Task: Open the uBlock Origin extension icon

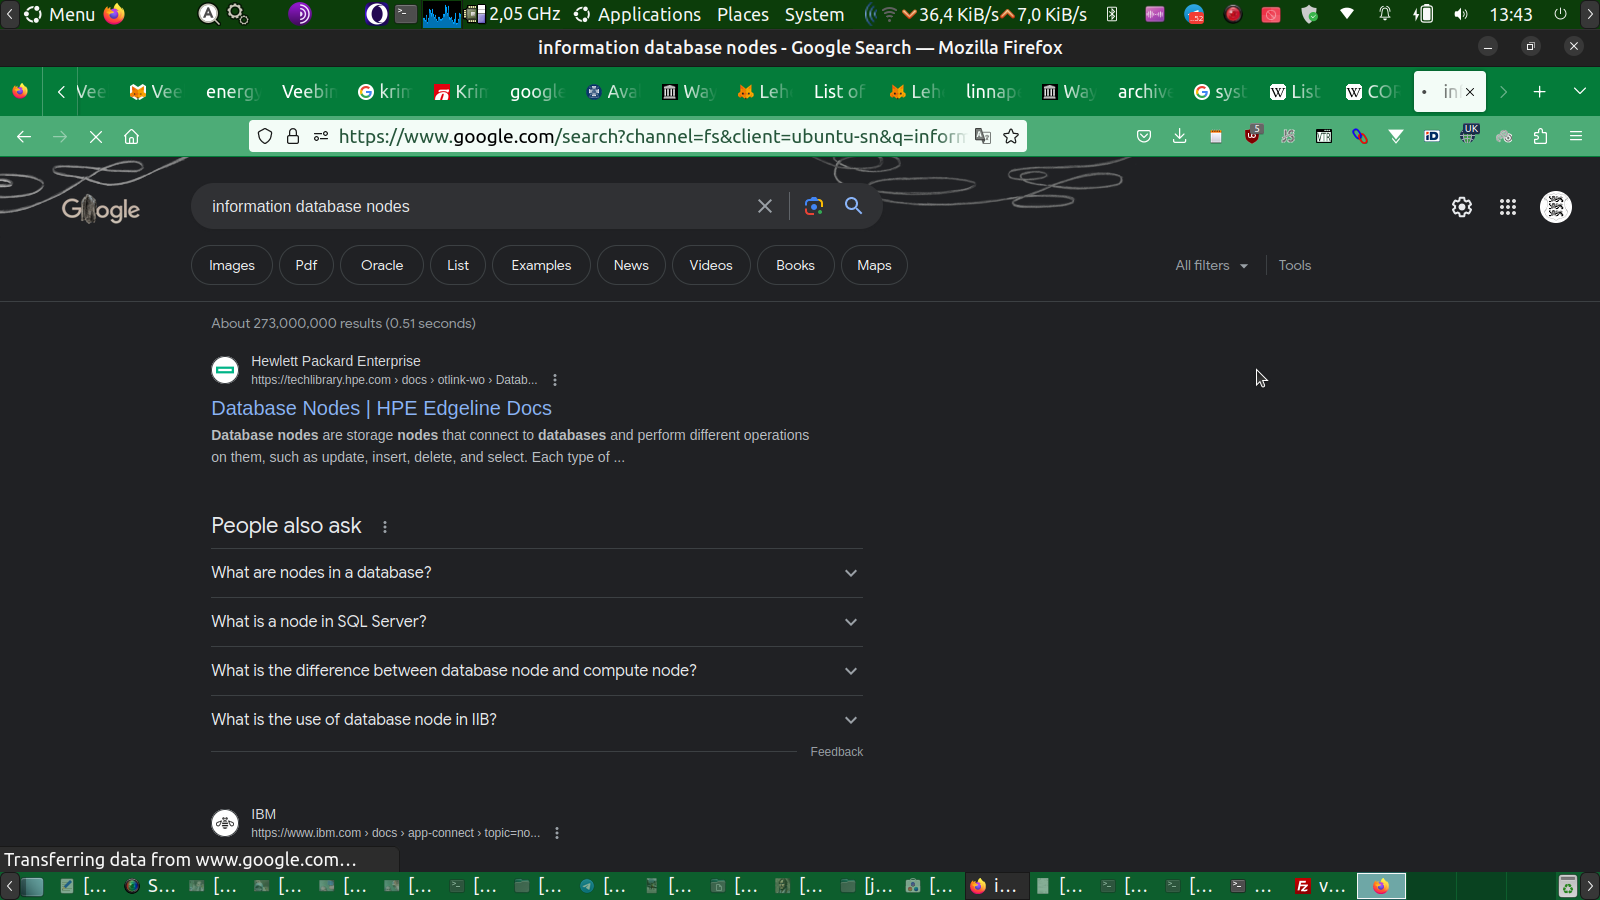Action: click(1252, 136)
